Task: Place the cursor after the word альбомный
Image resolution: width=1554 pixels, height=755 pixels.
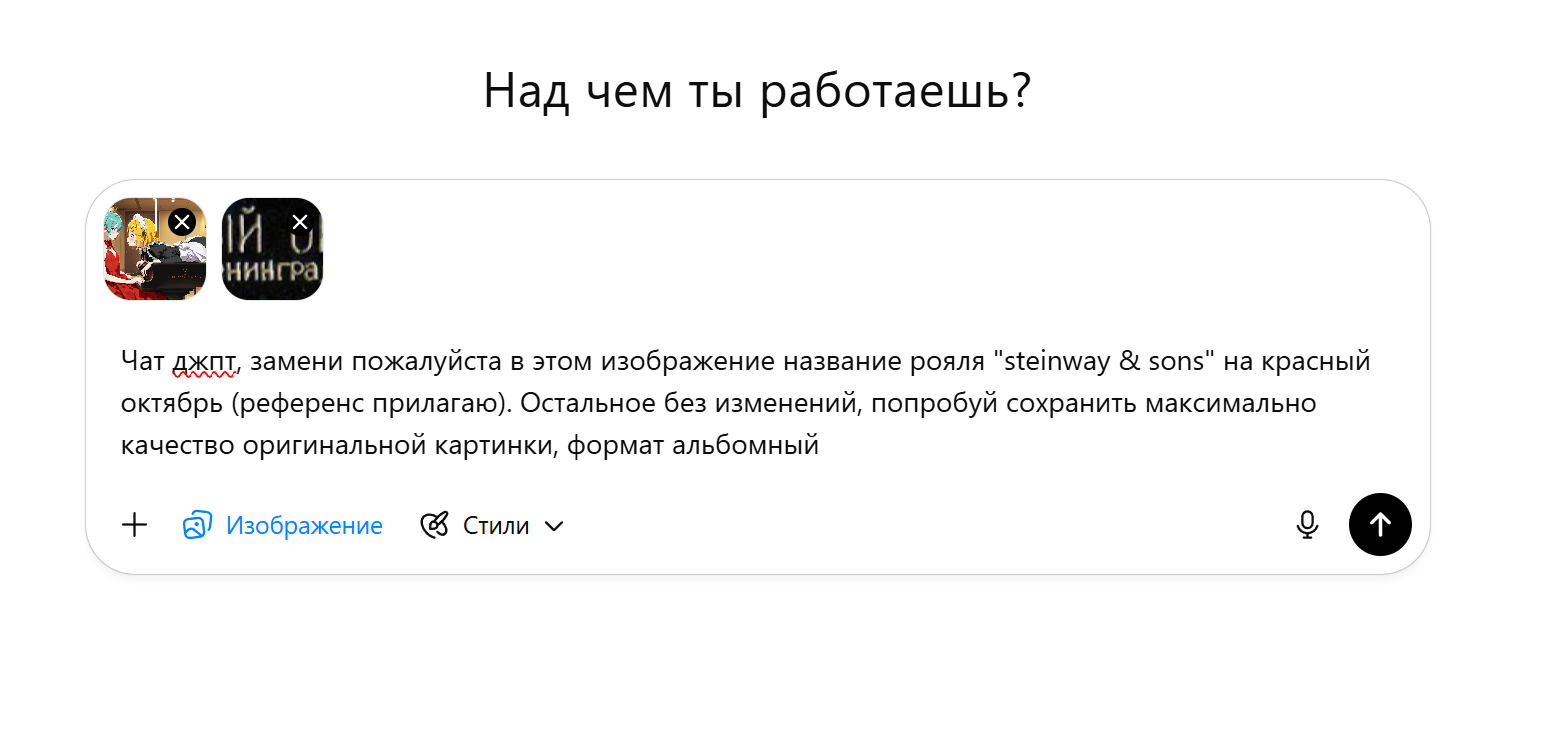Action: point(820,445)
